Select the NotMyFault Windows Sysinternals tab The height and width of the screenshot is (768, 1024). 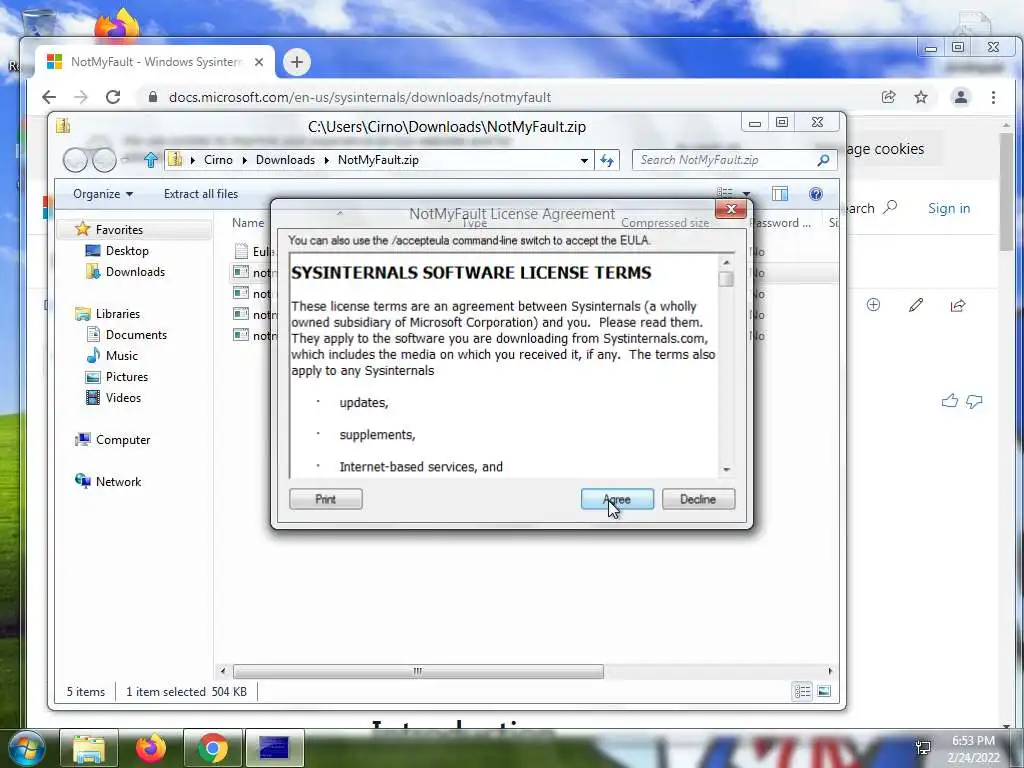click(154, 62)
